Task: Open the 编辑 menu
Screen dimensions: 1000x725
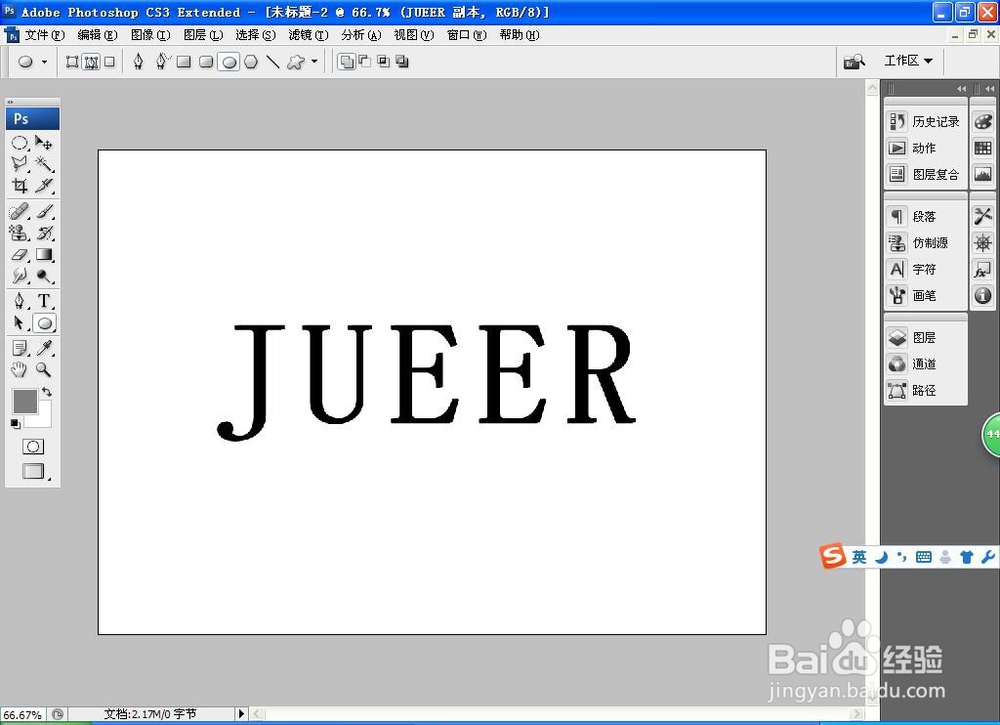Action: click(97, 35)
